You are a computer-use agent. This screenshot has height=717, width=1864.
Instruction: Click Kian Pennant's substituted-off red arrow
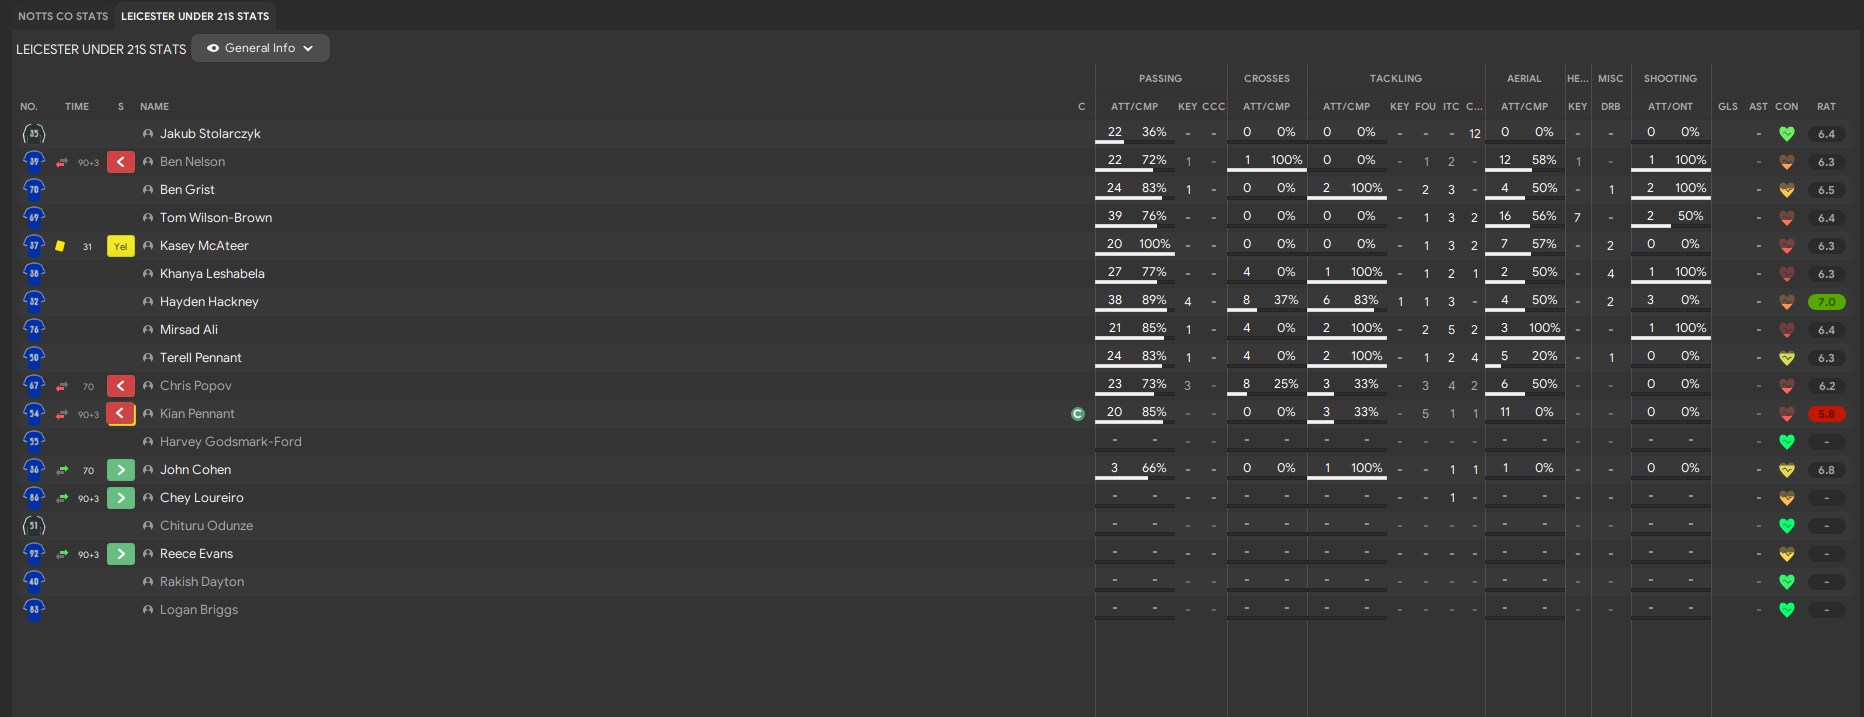(121, 414)
